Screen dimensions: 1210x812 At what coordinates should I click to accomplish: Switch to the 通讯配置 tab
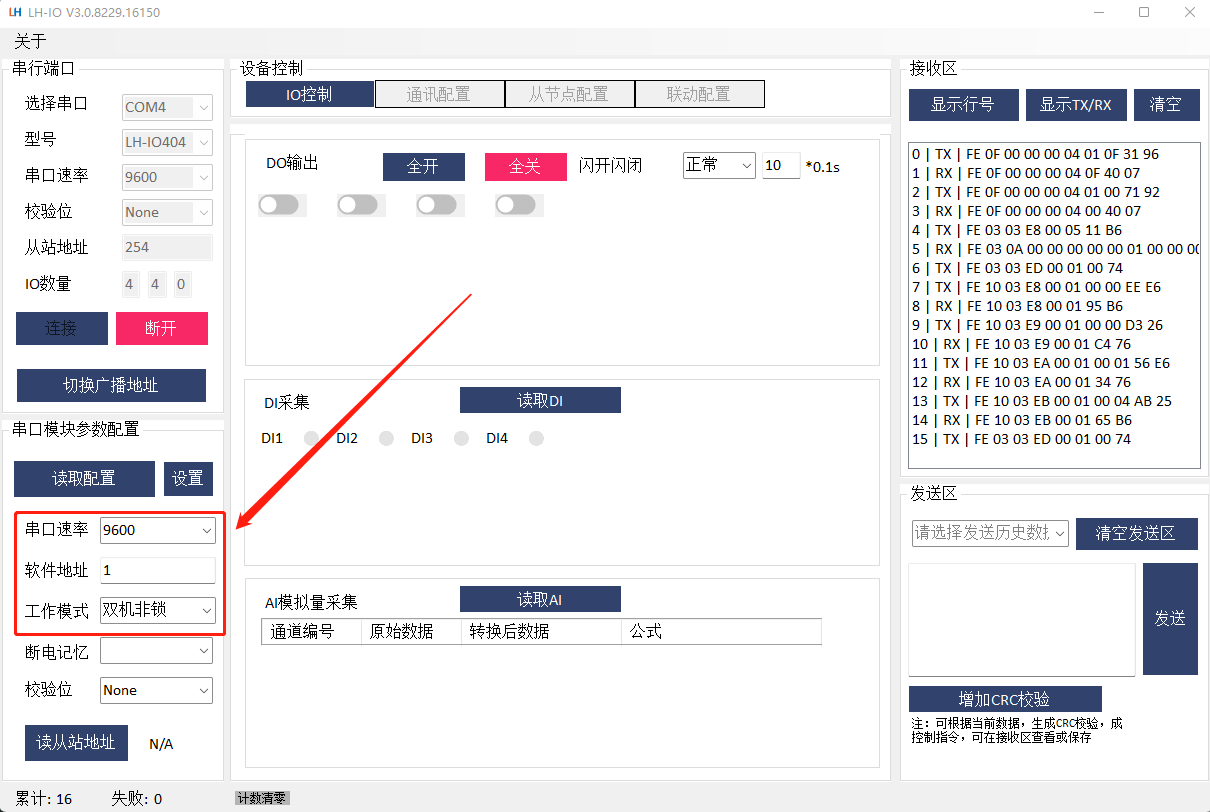click(x=438, y=94)
